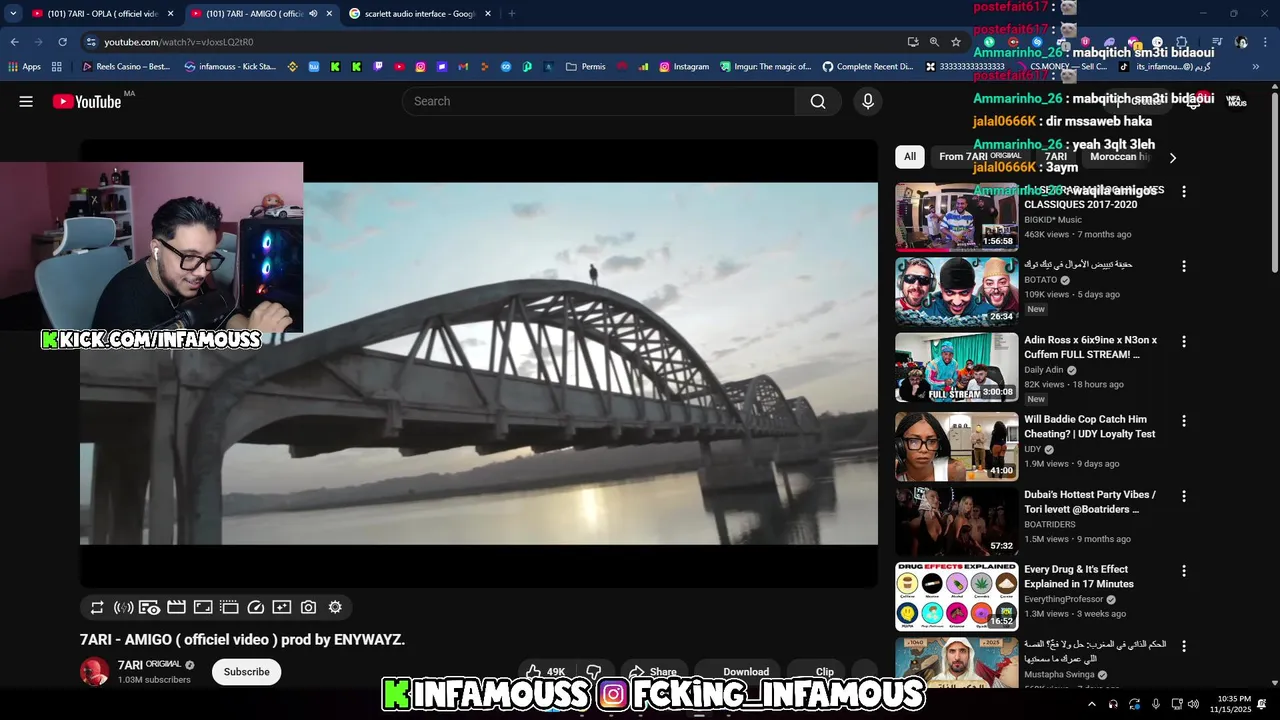View site information icon in address bar
This screenshot has height=720, width=1280.
coord(91,42)
